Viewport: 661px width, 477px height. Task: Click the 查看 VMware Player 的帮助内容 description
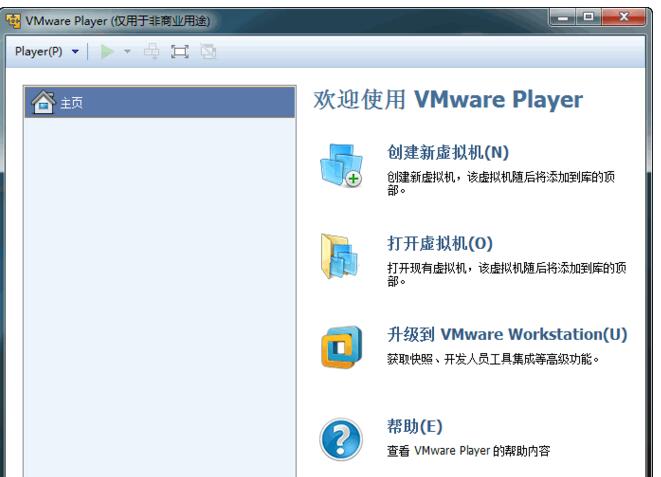(x=468, y=451)
